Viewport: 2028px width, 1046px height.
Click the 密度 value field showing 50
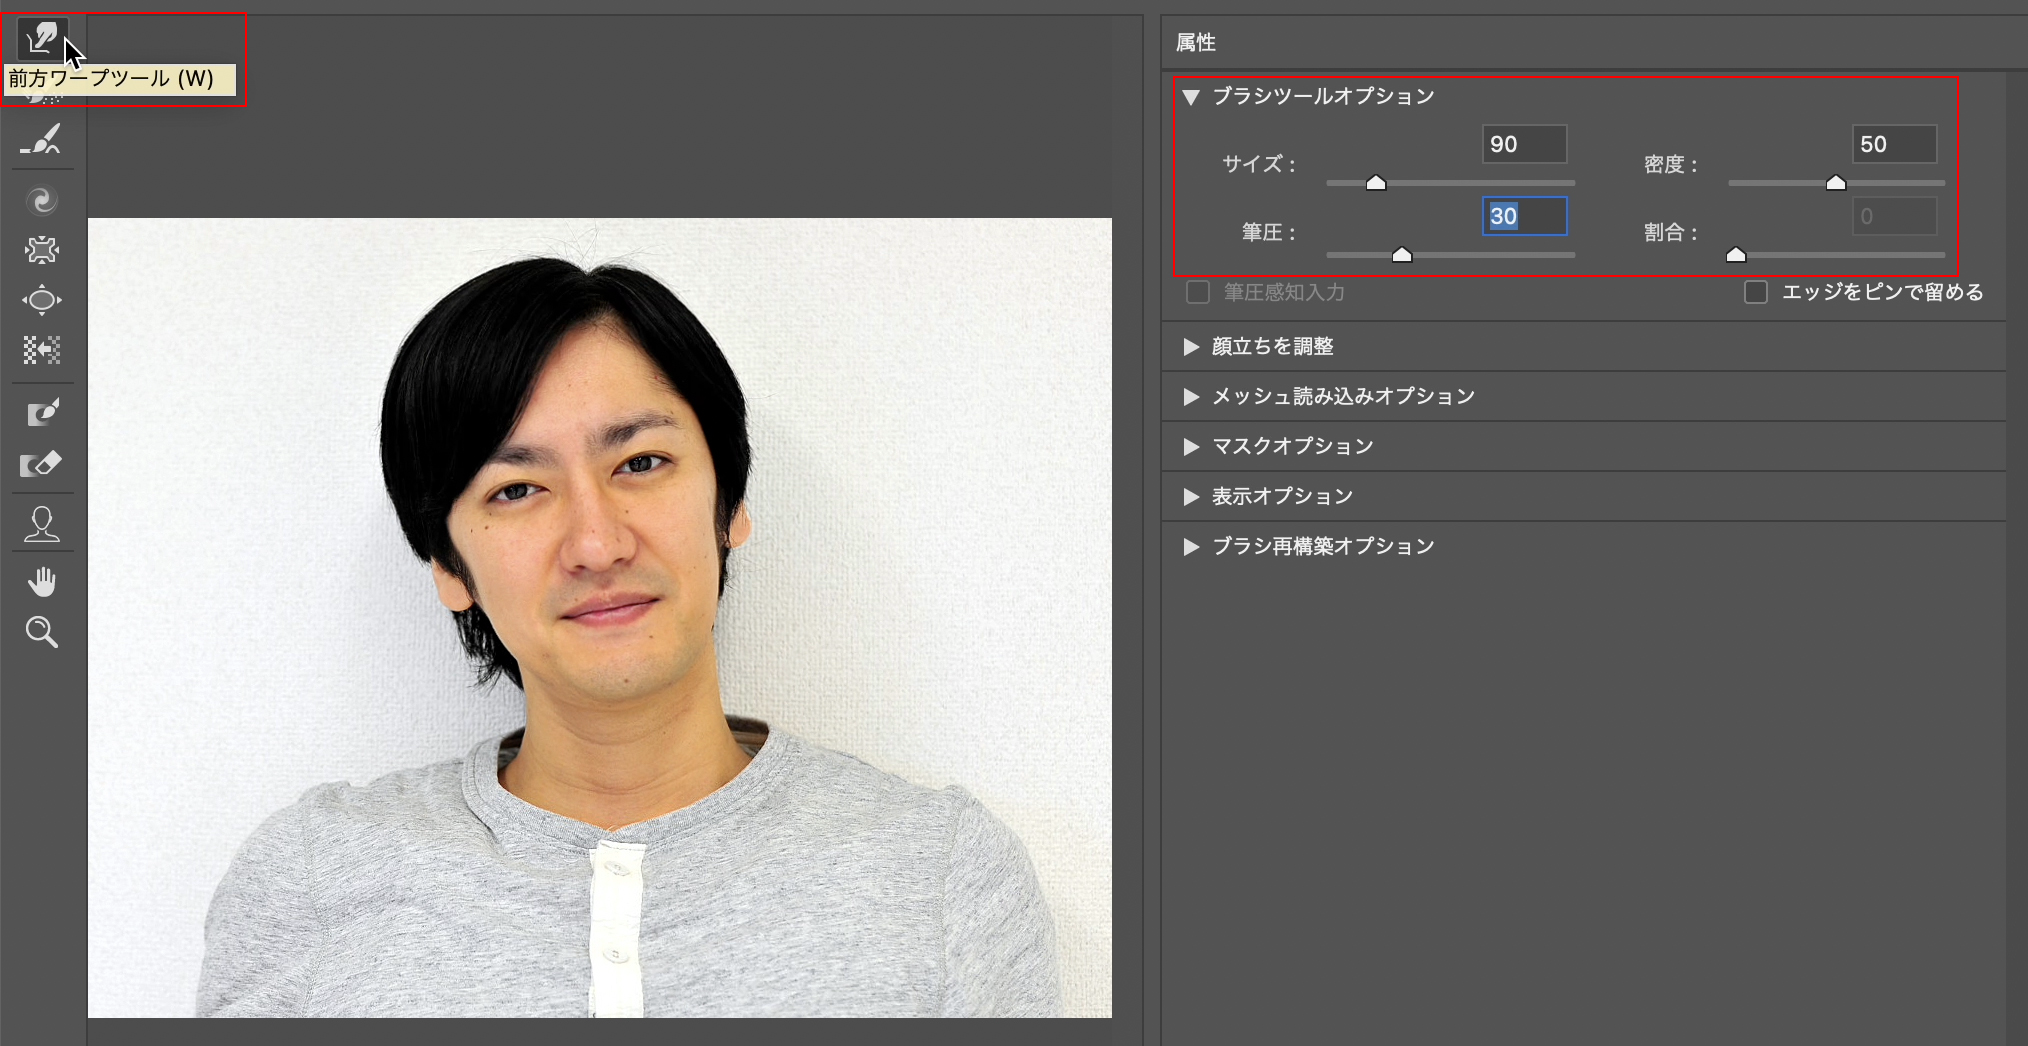point(1893,144)
